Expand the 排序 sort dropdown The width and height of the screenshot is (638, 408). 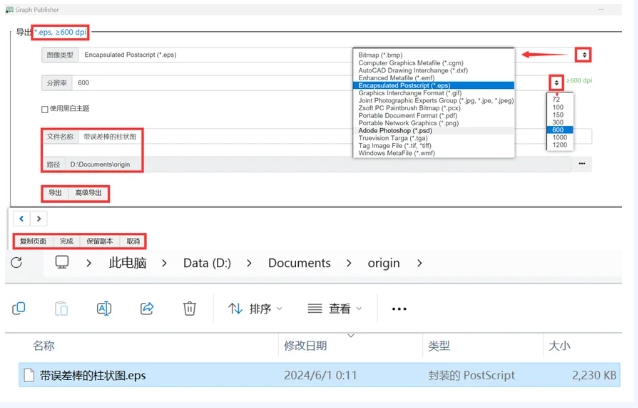[256, 309]
